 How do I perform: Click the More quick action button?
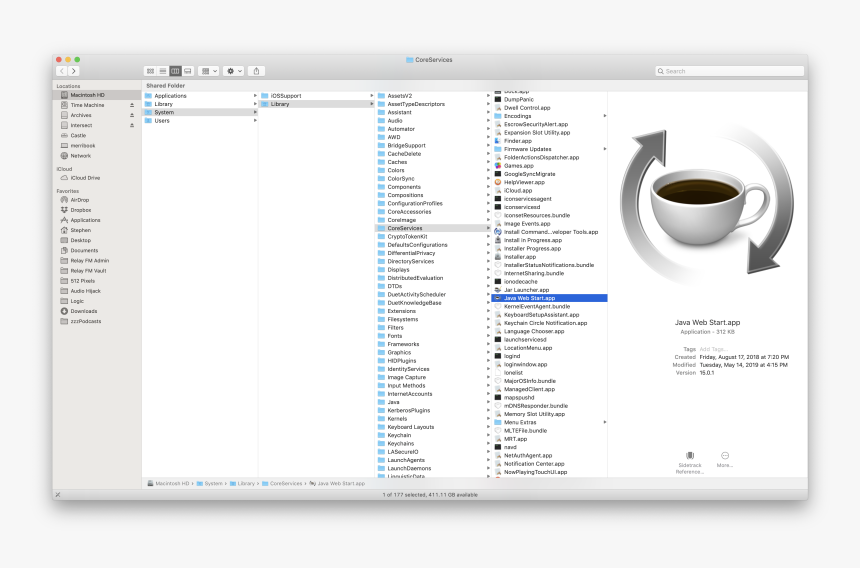point(725,459)
